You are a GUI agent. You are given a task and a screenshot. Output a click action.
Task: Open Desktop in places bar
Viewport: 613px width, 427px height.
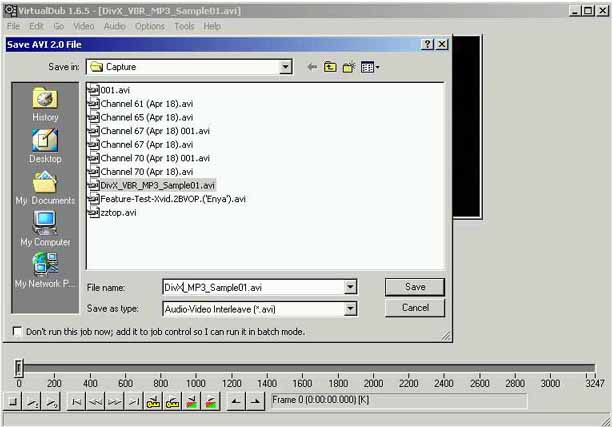[45, 146]
